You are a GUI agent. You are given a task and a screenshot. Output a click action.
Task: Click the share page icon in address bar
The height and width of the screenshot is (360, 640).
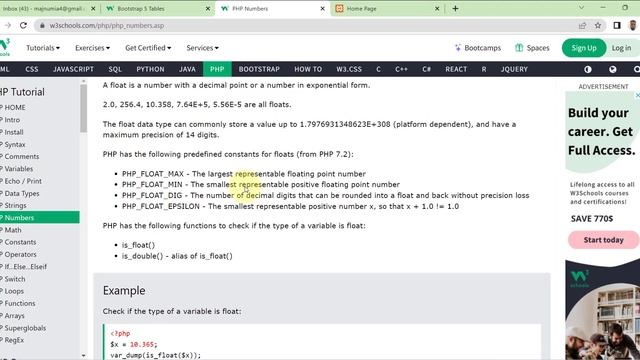582,25
